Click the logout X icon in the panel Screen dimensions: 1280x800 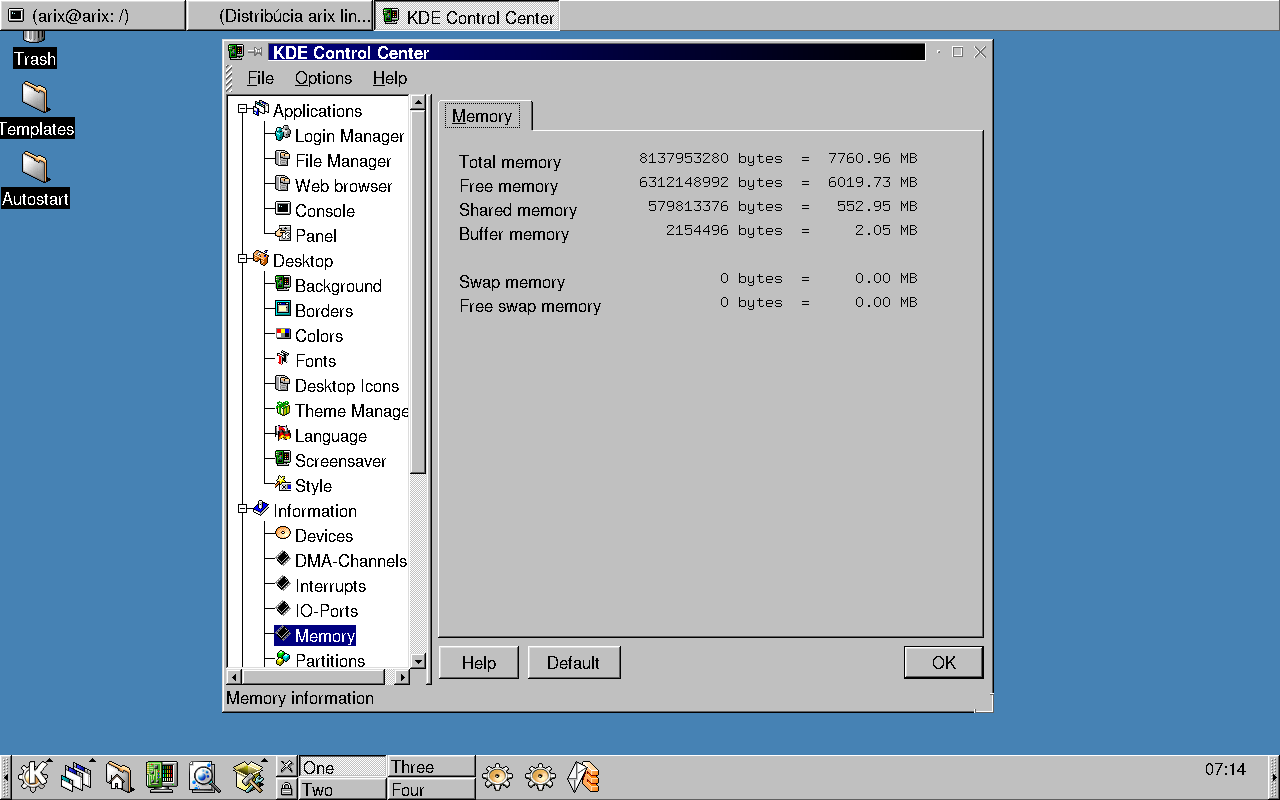point(286,766)
